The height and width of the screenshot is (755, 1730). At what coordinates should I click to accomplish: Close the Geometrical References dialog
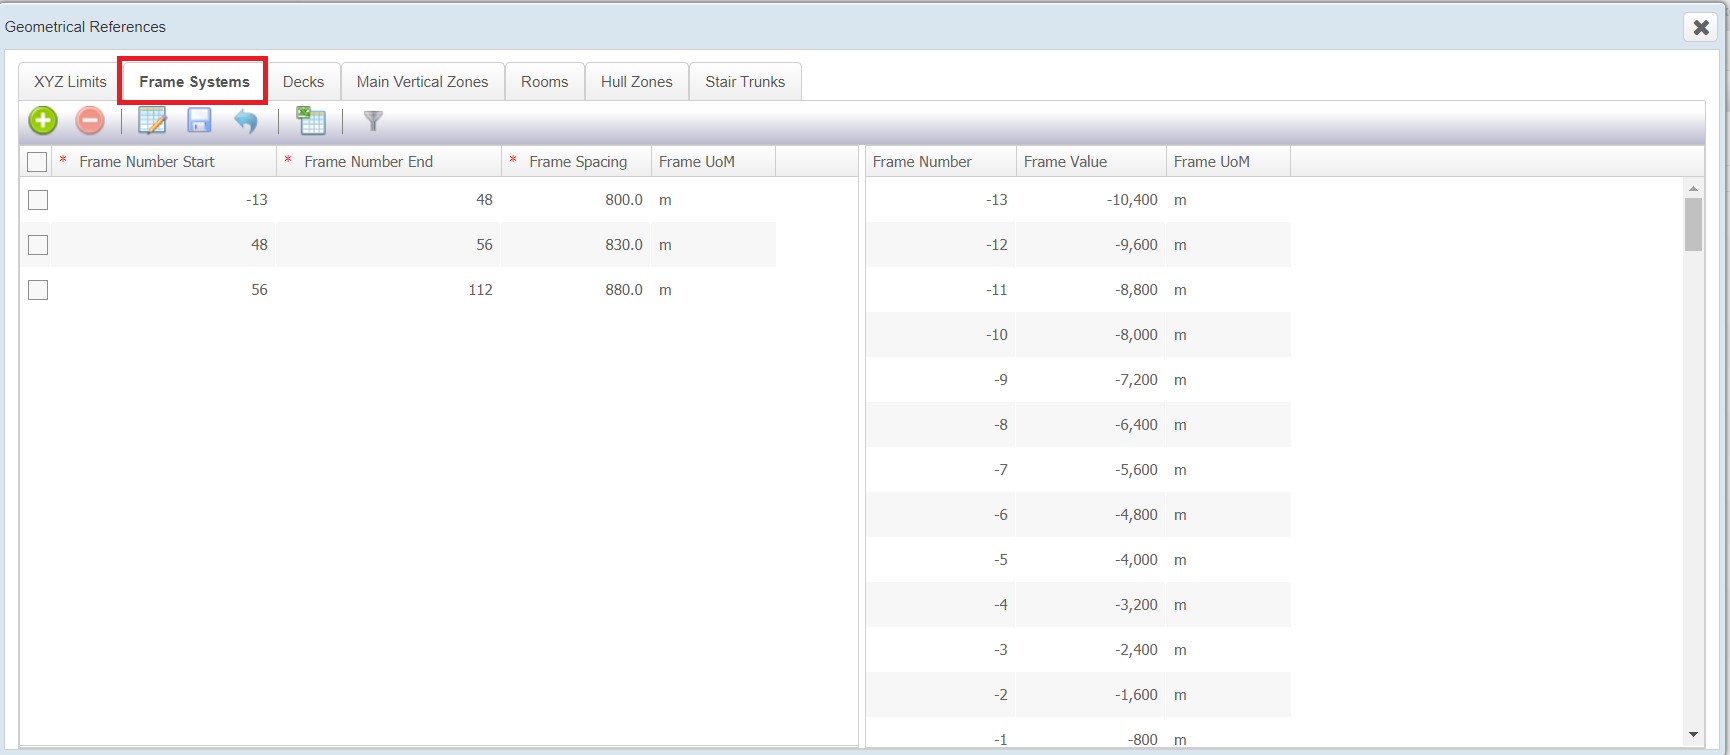[x=1700, y=27]
